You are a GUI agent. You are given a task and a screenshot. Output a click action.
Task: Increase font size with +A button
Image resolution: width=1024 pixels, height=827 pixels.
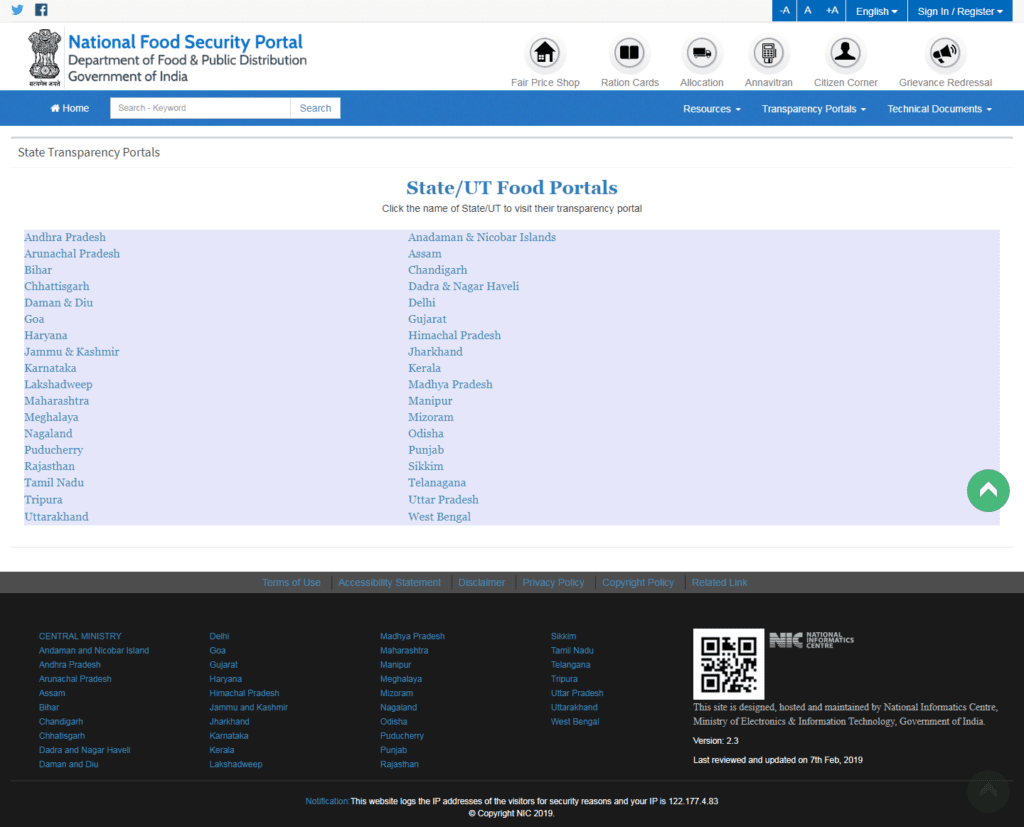point(832,11)
